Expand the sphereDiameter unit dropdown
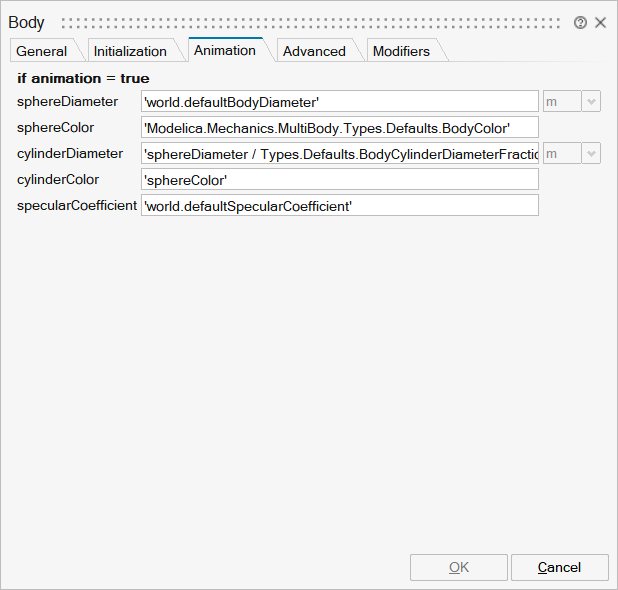The image size is (618, 590). coord(590,101)
